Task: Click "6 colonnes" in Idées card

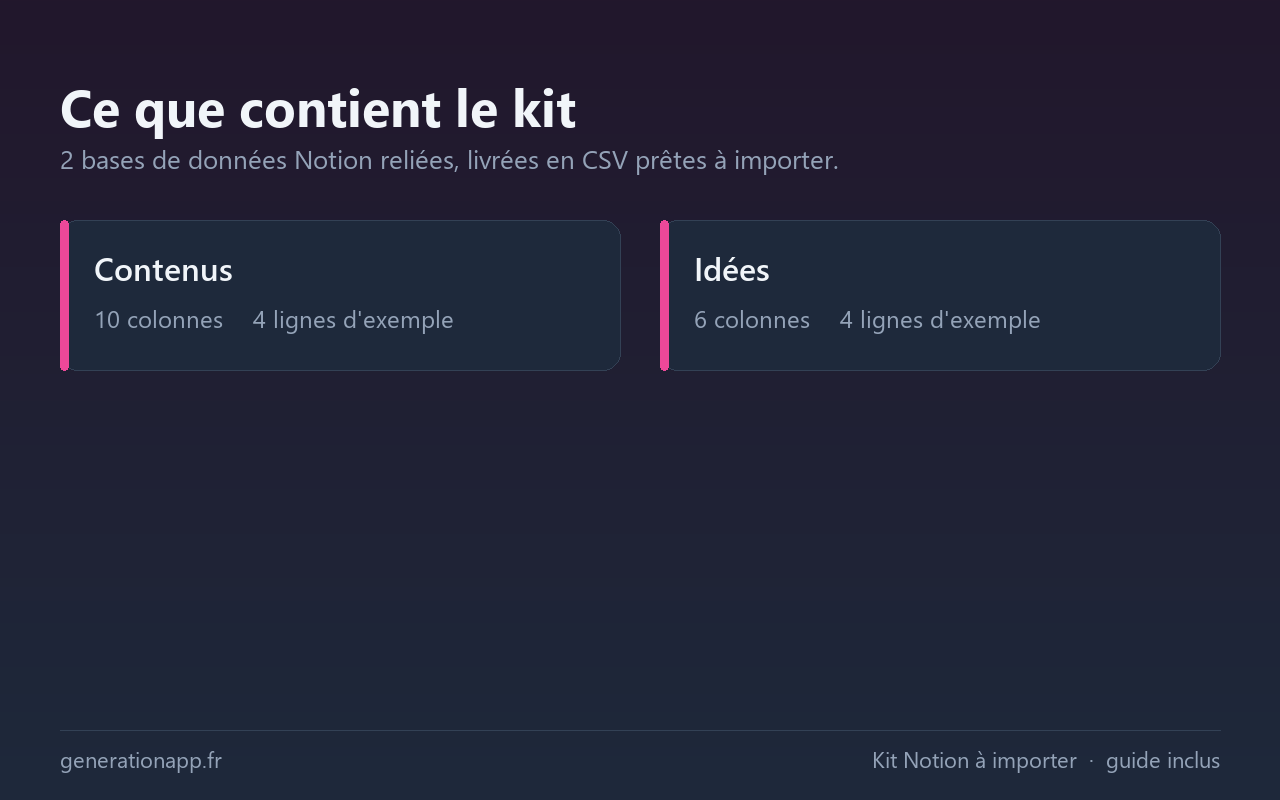Action: point(752,320)
